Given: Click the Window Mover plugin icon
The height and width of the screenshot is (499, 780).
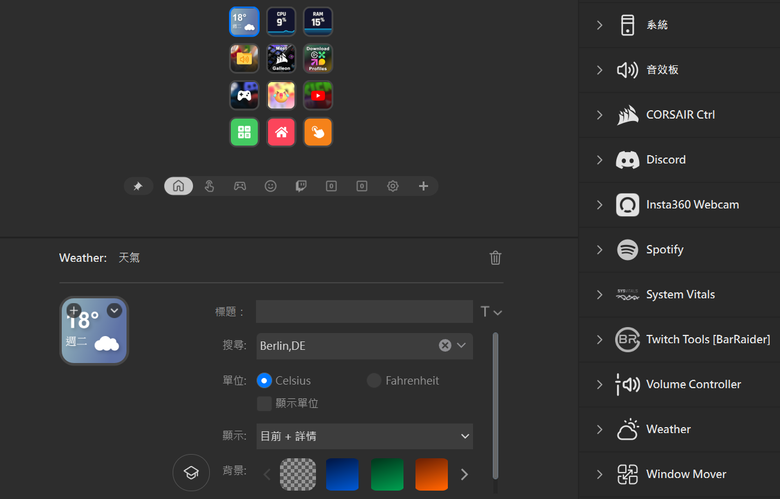Looking at the screenshot, I should click(x=628, y=474).
